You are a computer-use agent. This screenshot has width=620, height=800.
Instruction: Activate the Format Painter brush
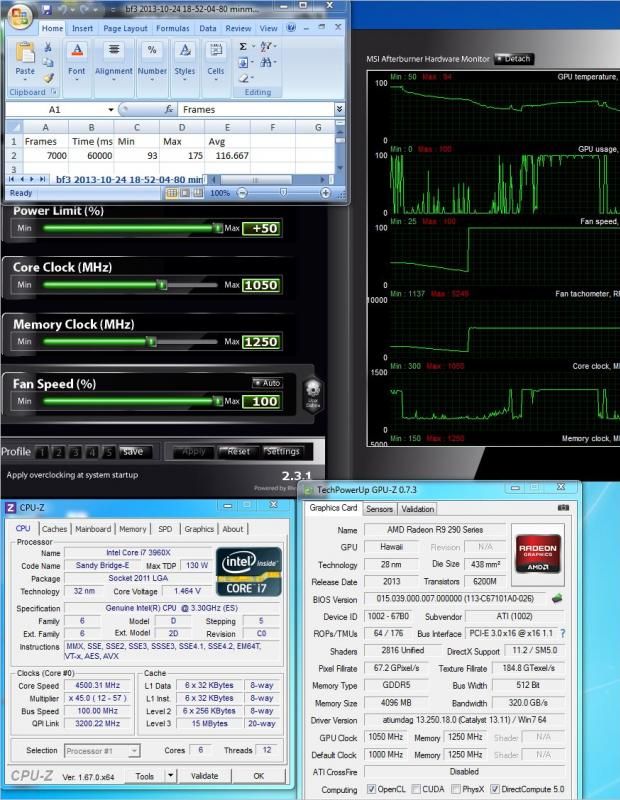(47, 78)
